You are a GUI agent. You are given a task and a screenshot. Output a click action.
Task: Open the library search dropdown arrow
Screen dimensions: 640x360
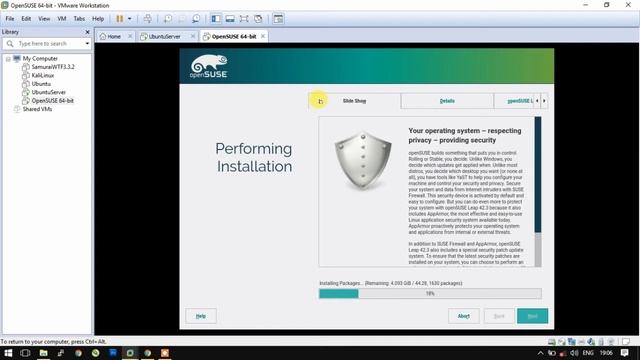coord(87,43)
